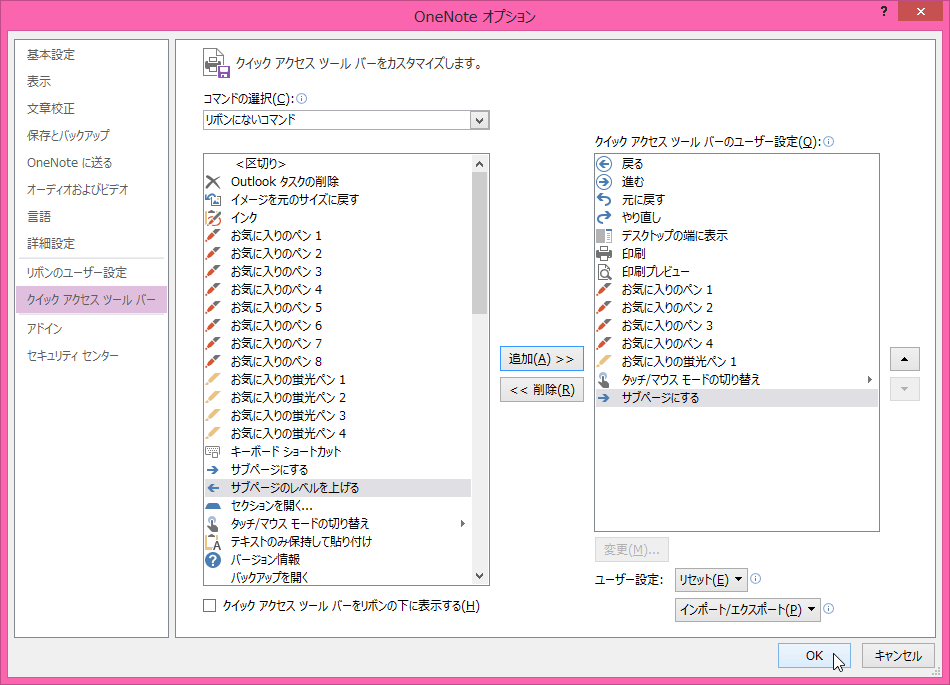Click the キャンセル button
950x685 pixels.
[898, 655]
